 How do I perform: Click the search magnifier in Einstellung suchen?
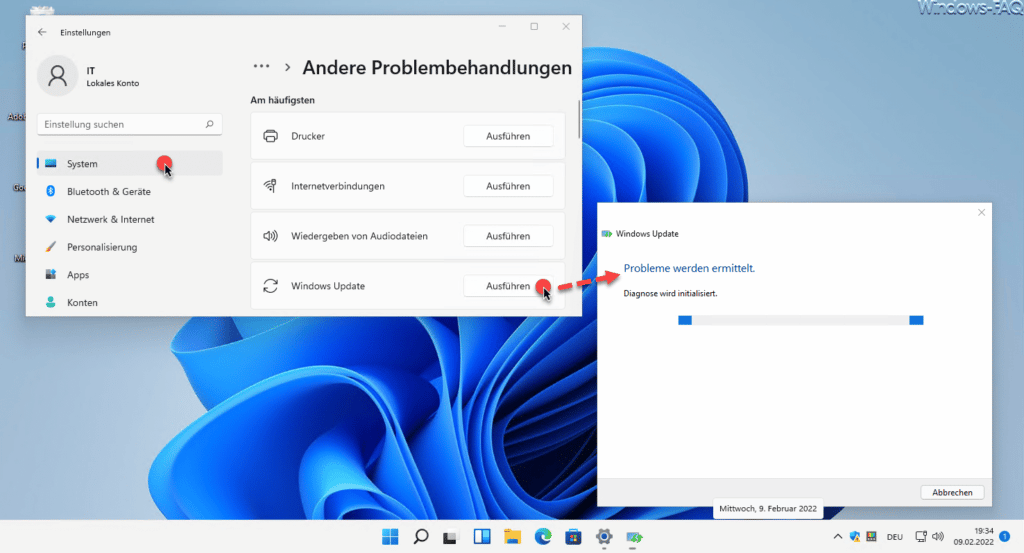pyautogui.click(x=210, y=124)
